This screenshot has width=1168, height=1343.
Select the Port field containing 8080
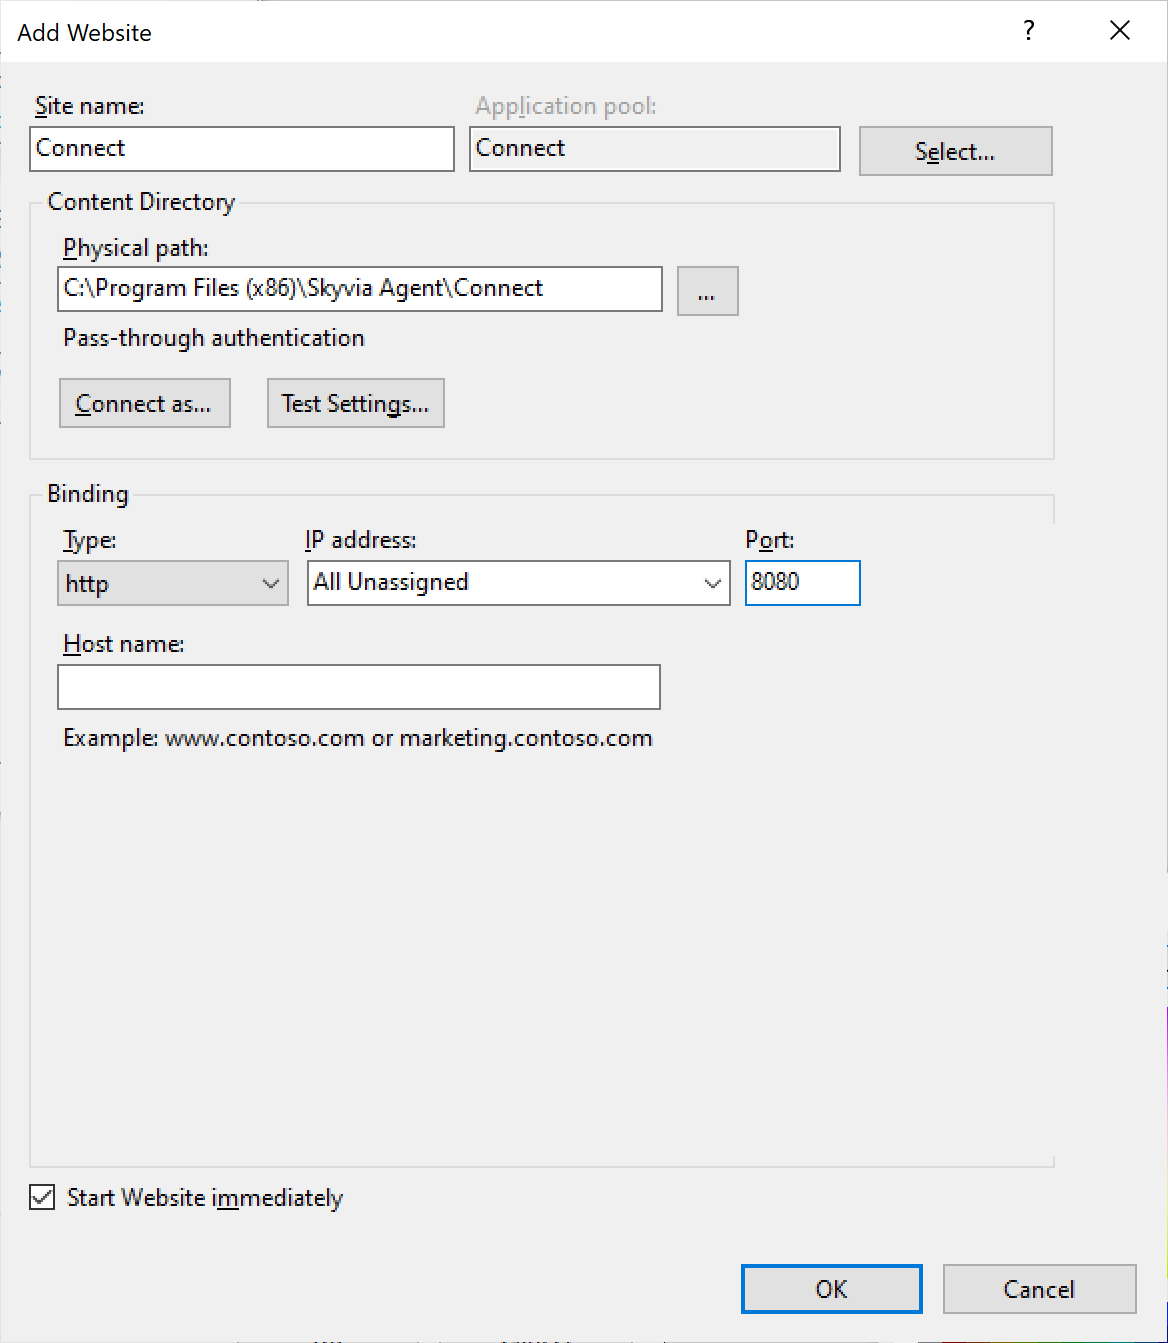[x=802, y=583]
